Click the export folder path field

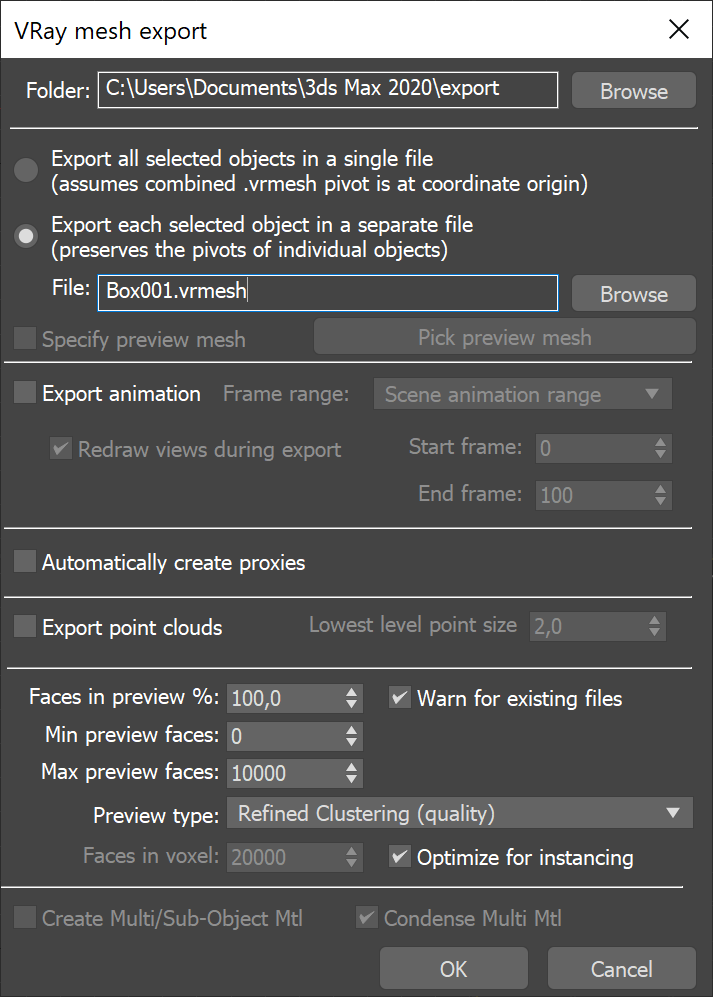[x=328, y=90]
